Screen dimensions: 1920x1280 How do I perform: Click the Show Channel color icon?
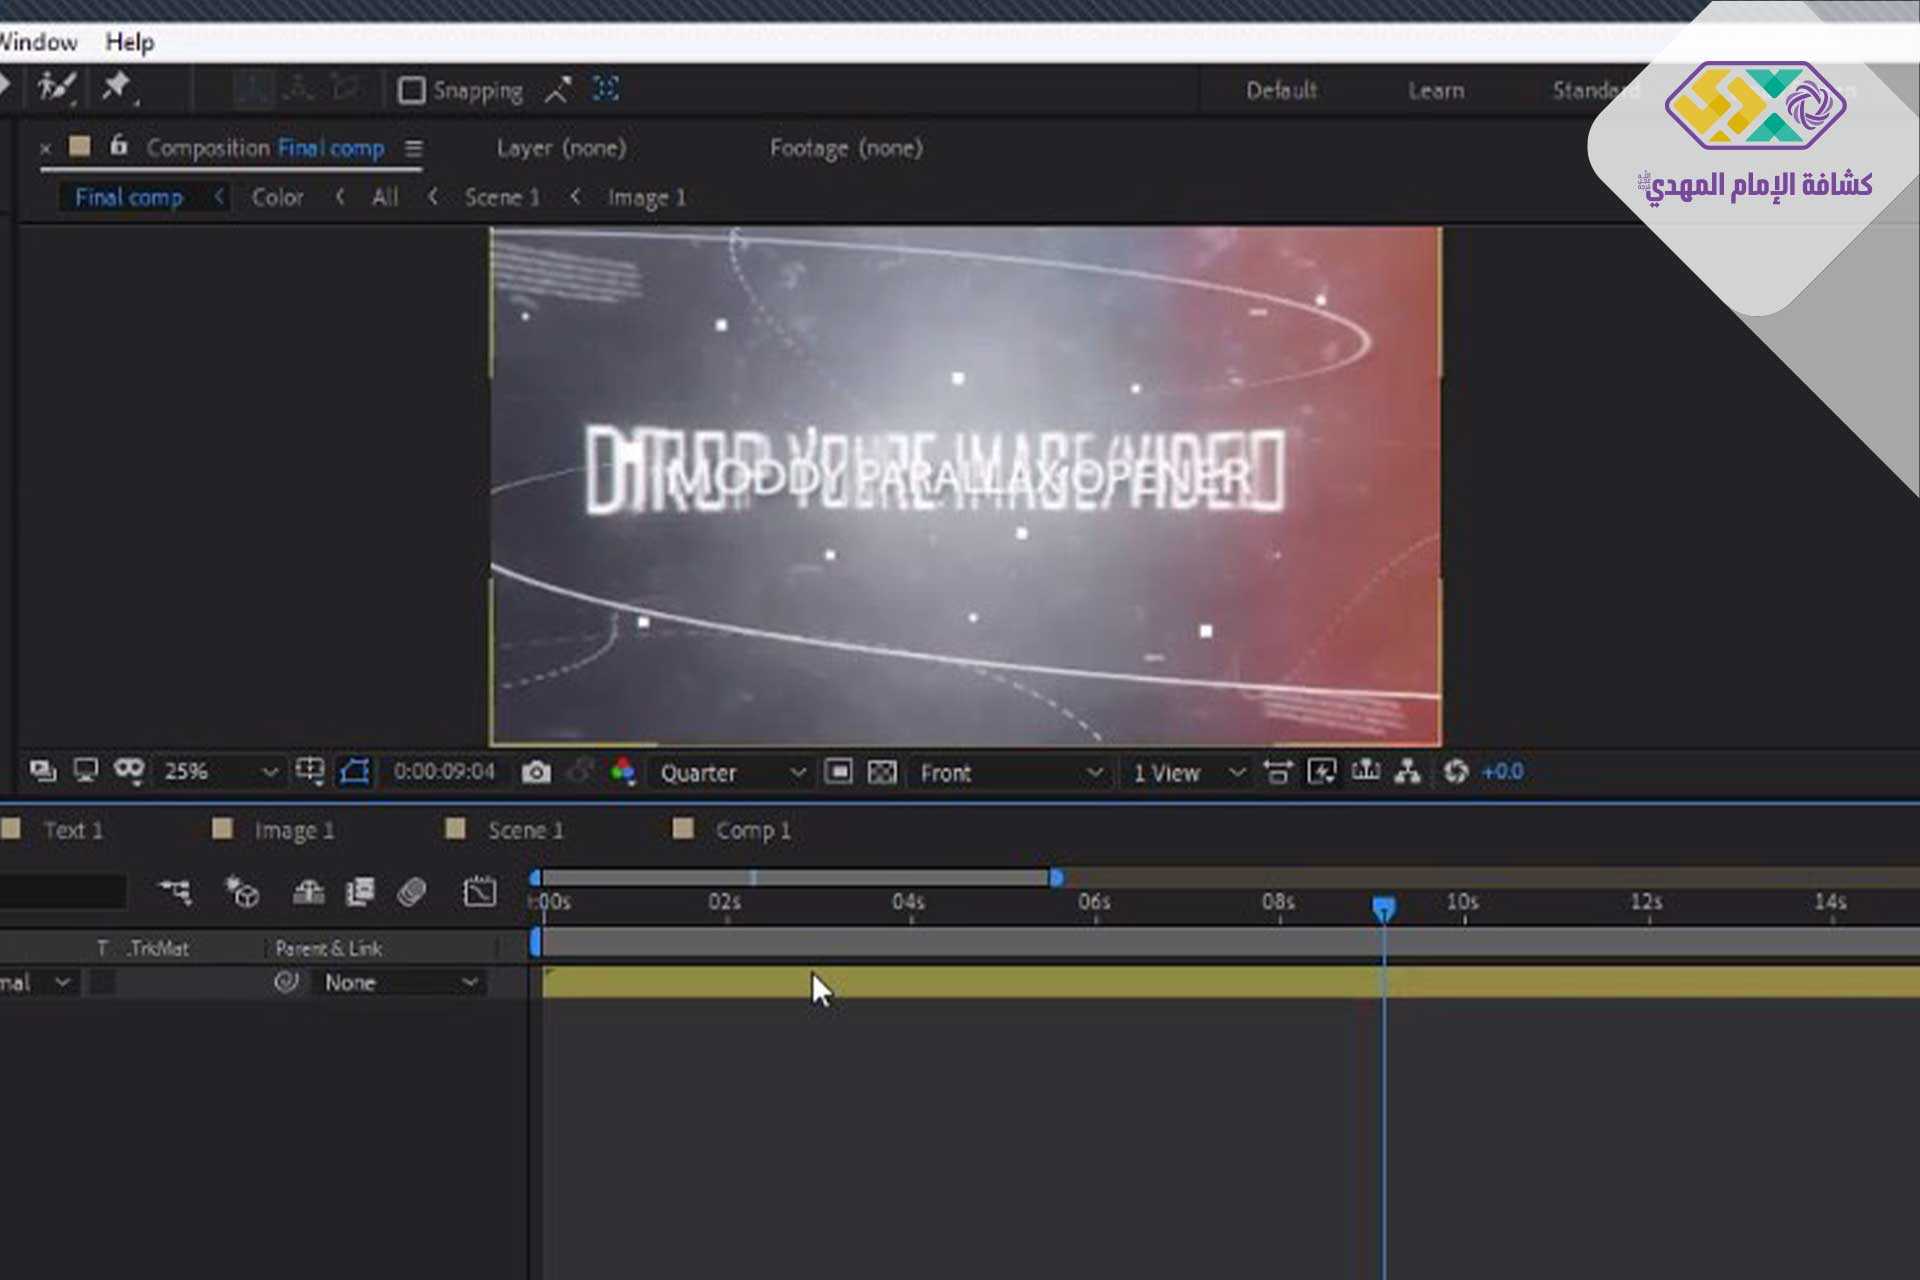point(622,772)
